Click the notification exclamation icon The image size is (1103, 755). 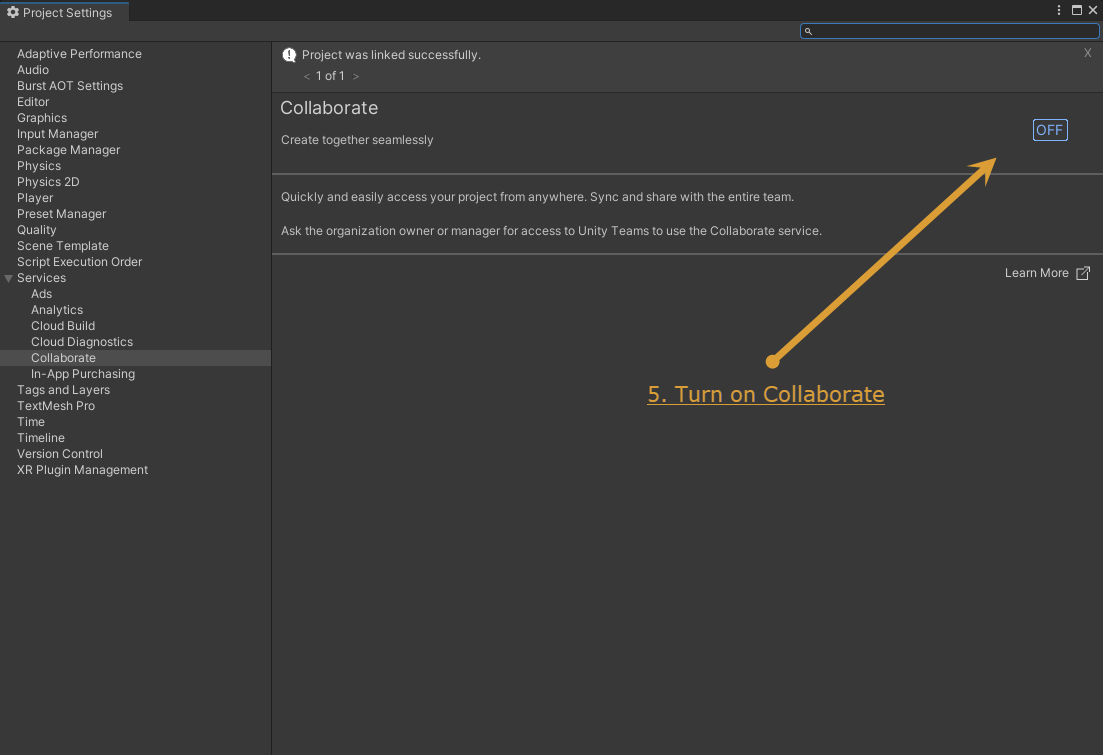pyautogui.click(x=289, y=54)
